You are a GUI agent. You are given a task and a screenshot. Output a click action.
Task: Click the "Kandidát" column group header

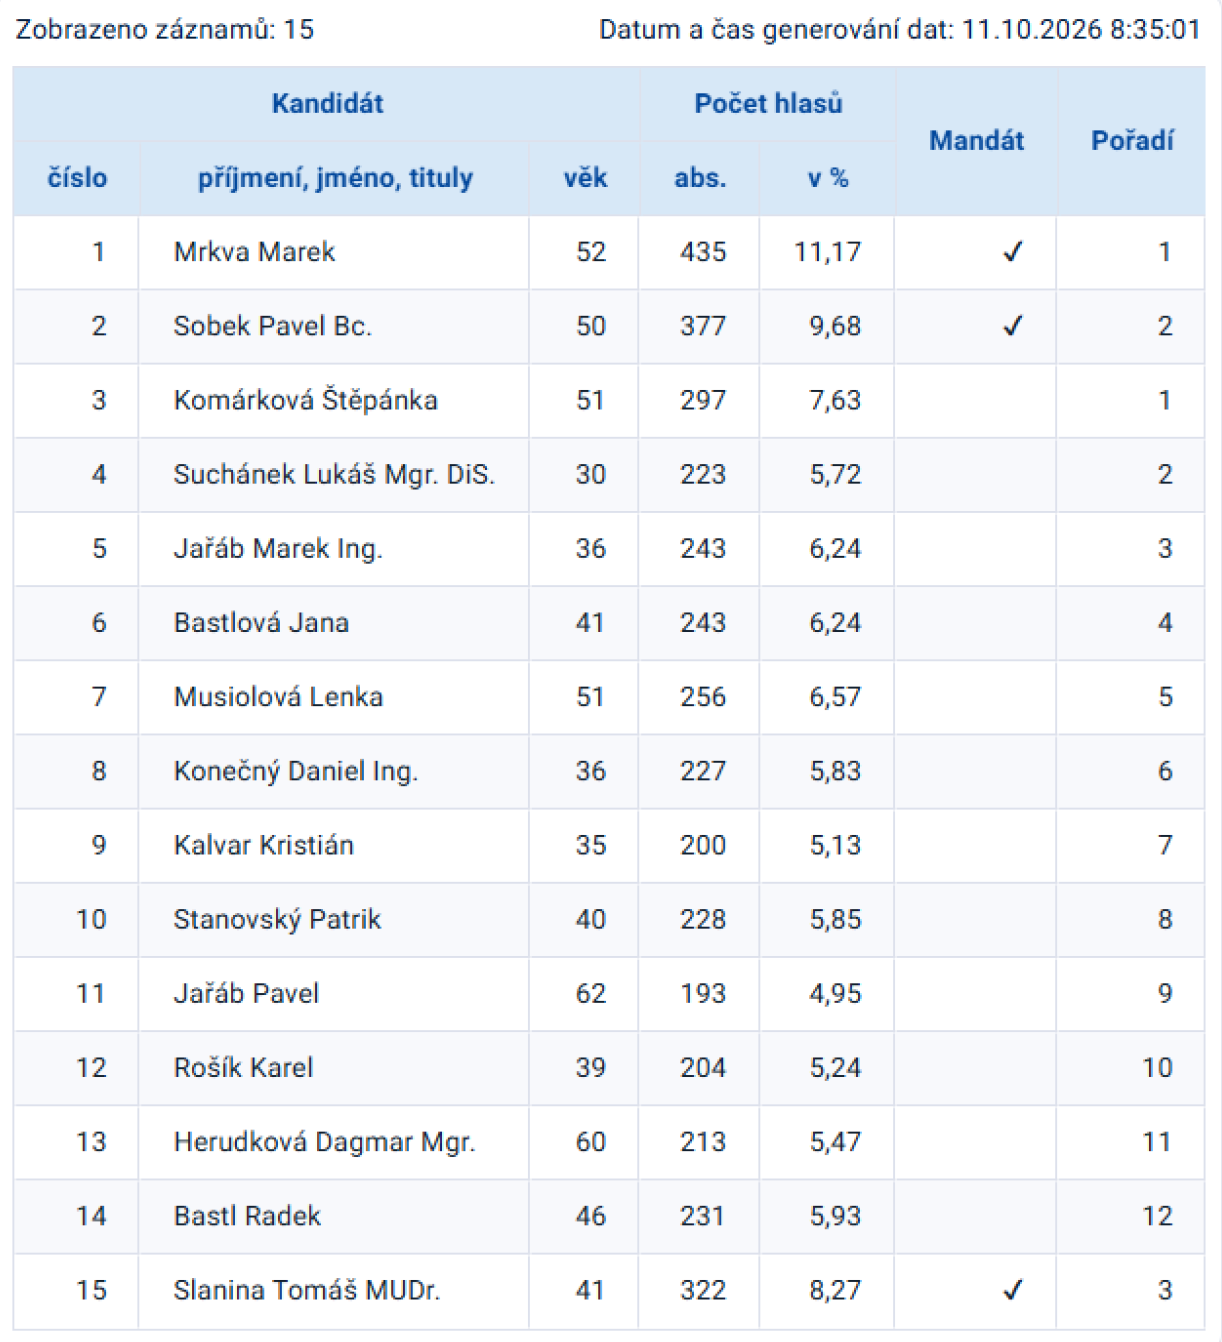327,104
